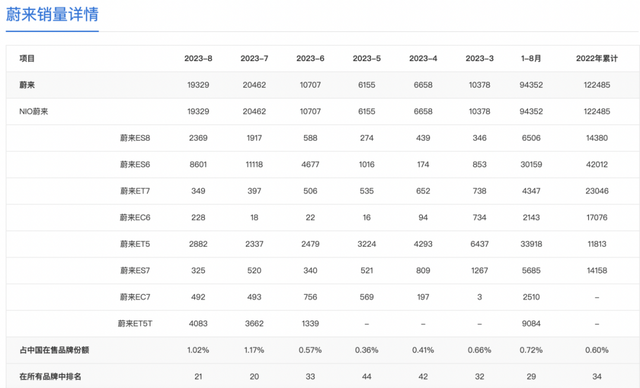The image size is (640, 388).
Task: Open the NIO蔚来 row label
Action: 33,111
